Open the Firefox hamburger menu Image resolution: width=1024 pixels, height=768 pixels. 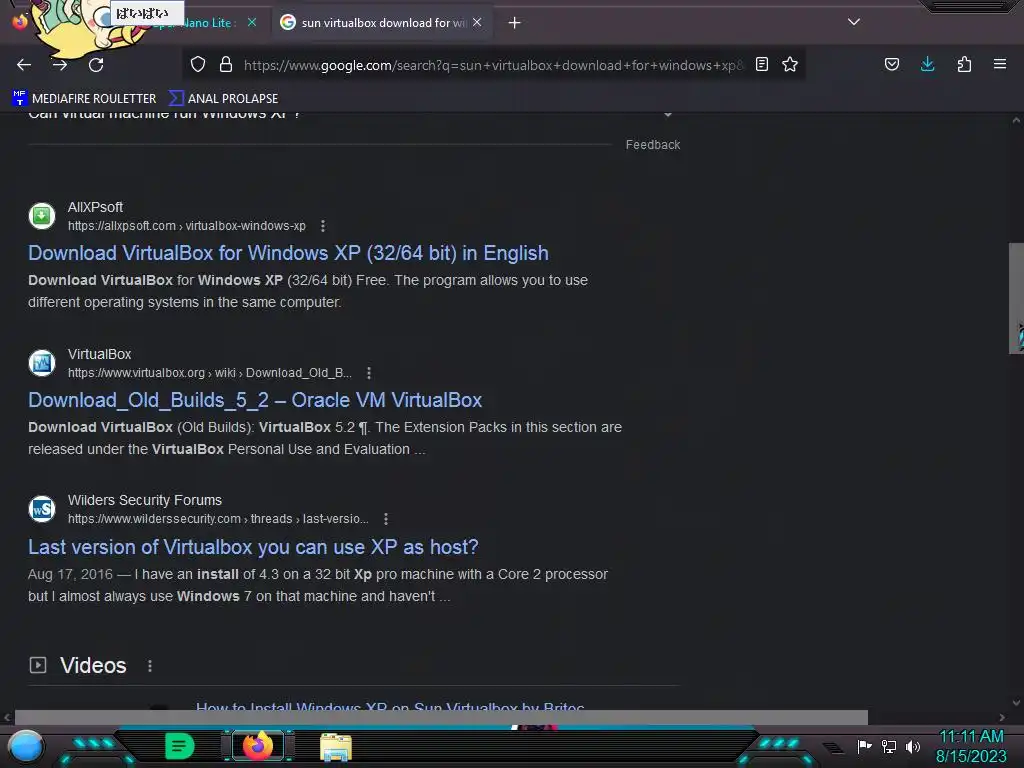[x=999, y=65]
